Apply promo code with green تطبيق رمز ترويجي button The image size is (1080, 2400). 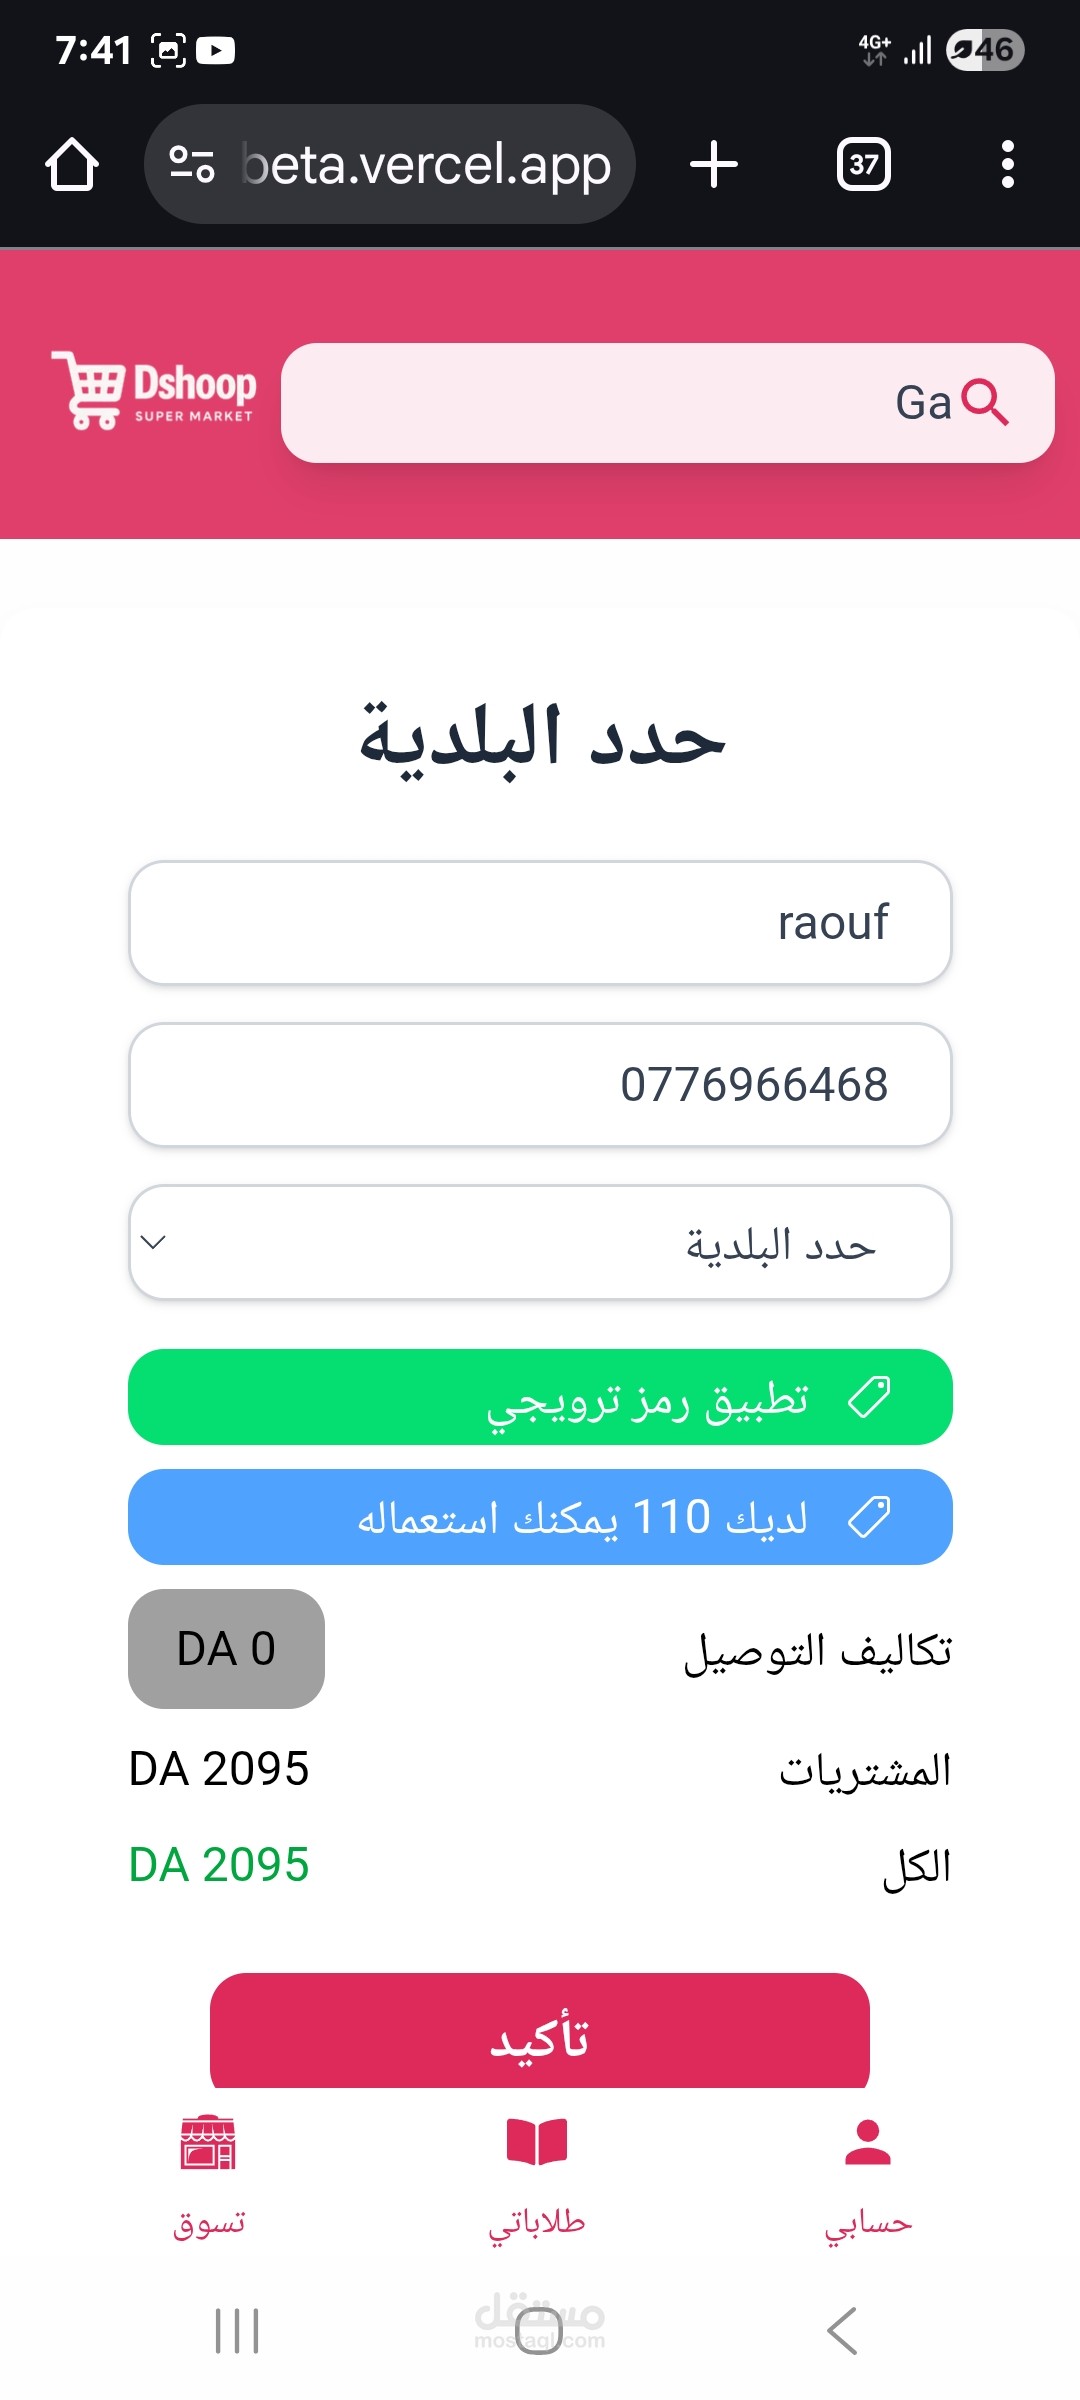(540, 1397)
